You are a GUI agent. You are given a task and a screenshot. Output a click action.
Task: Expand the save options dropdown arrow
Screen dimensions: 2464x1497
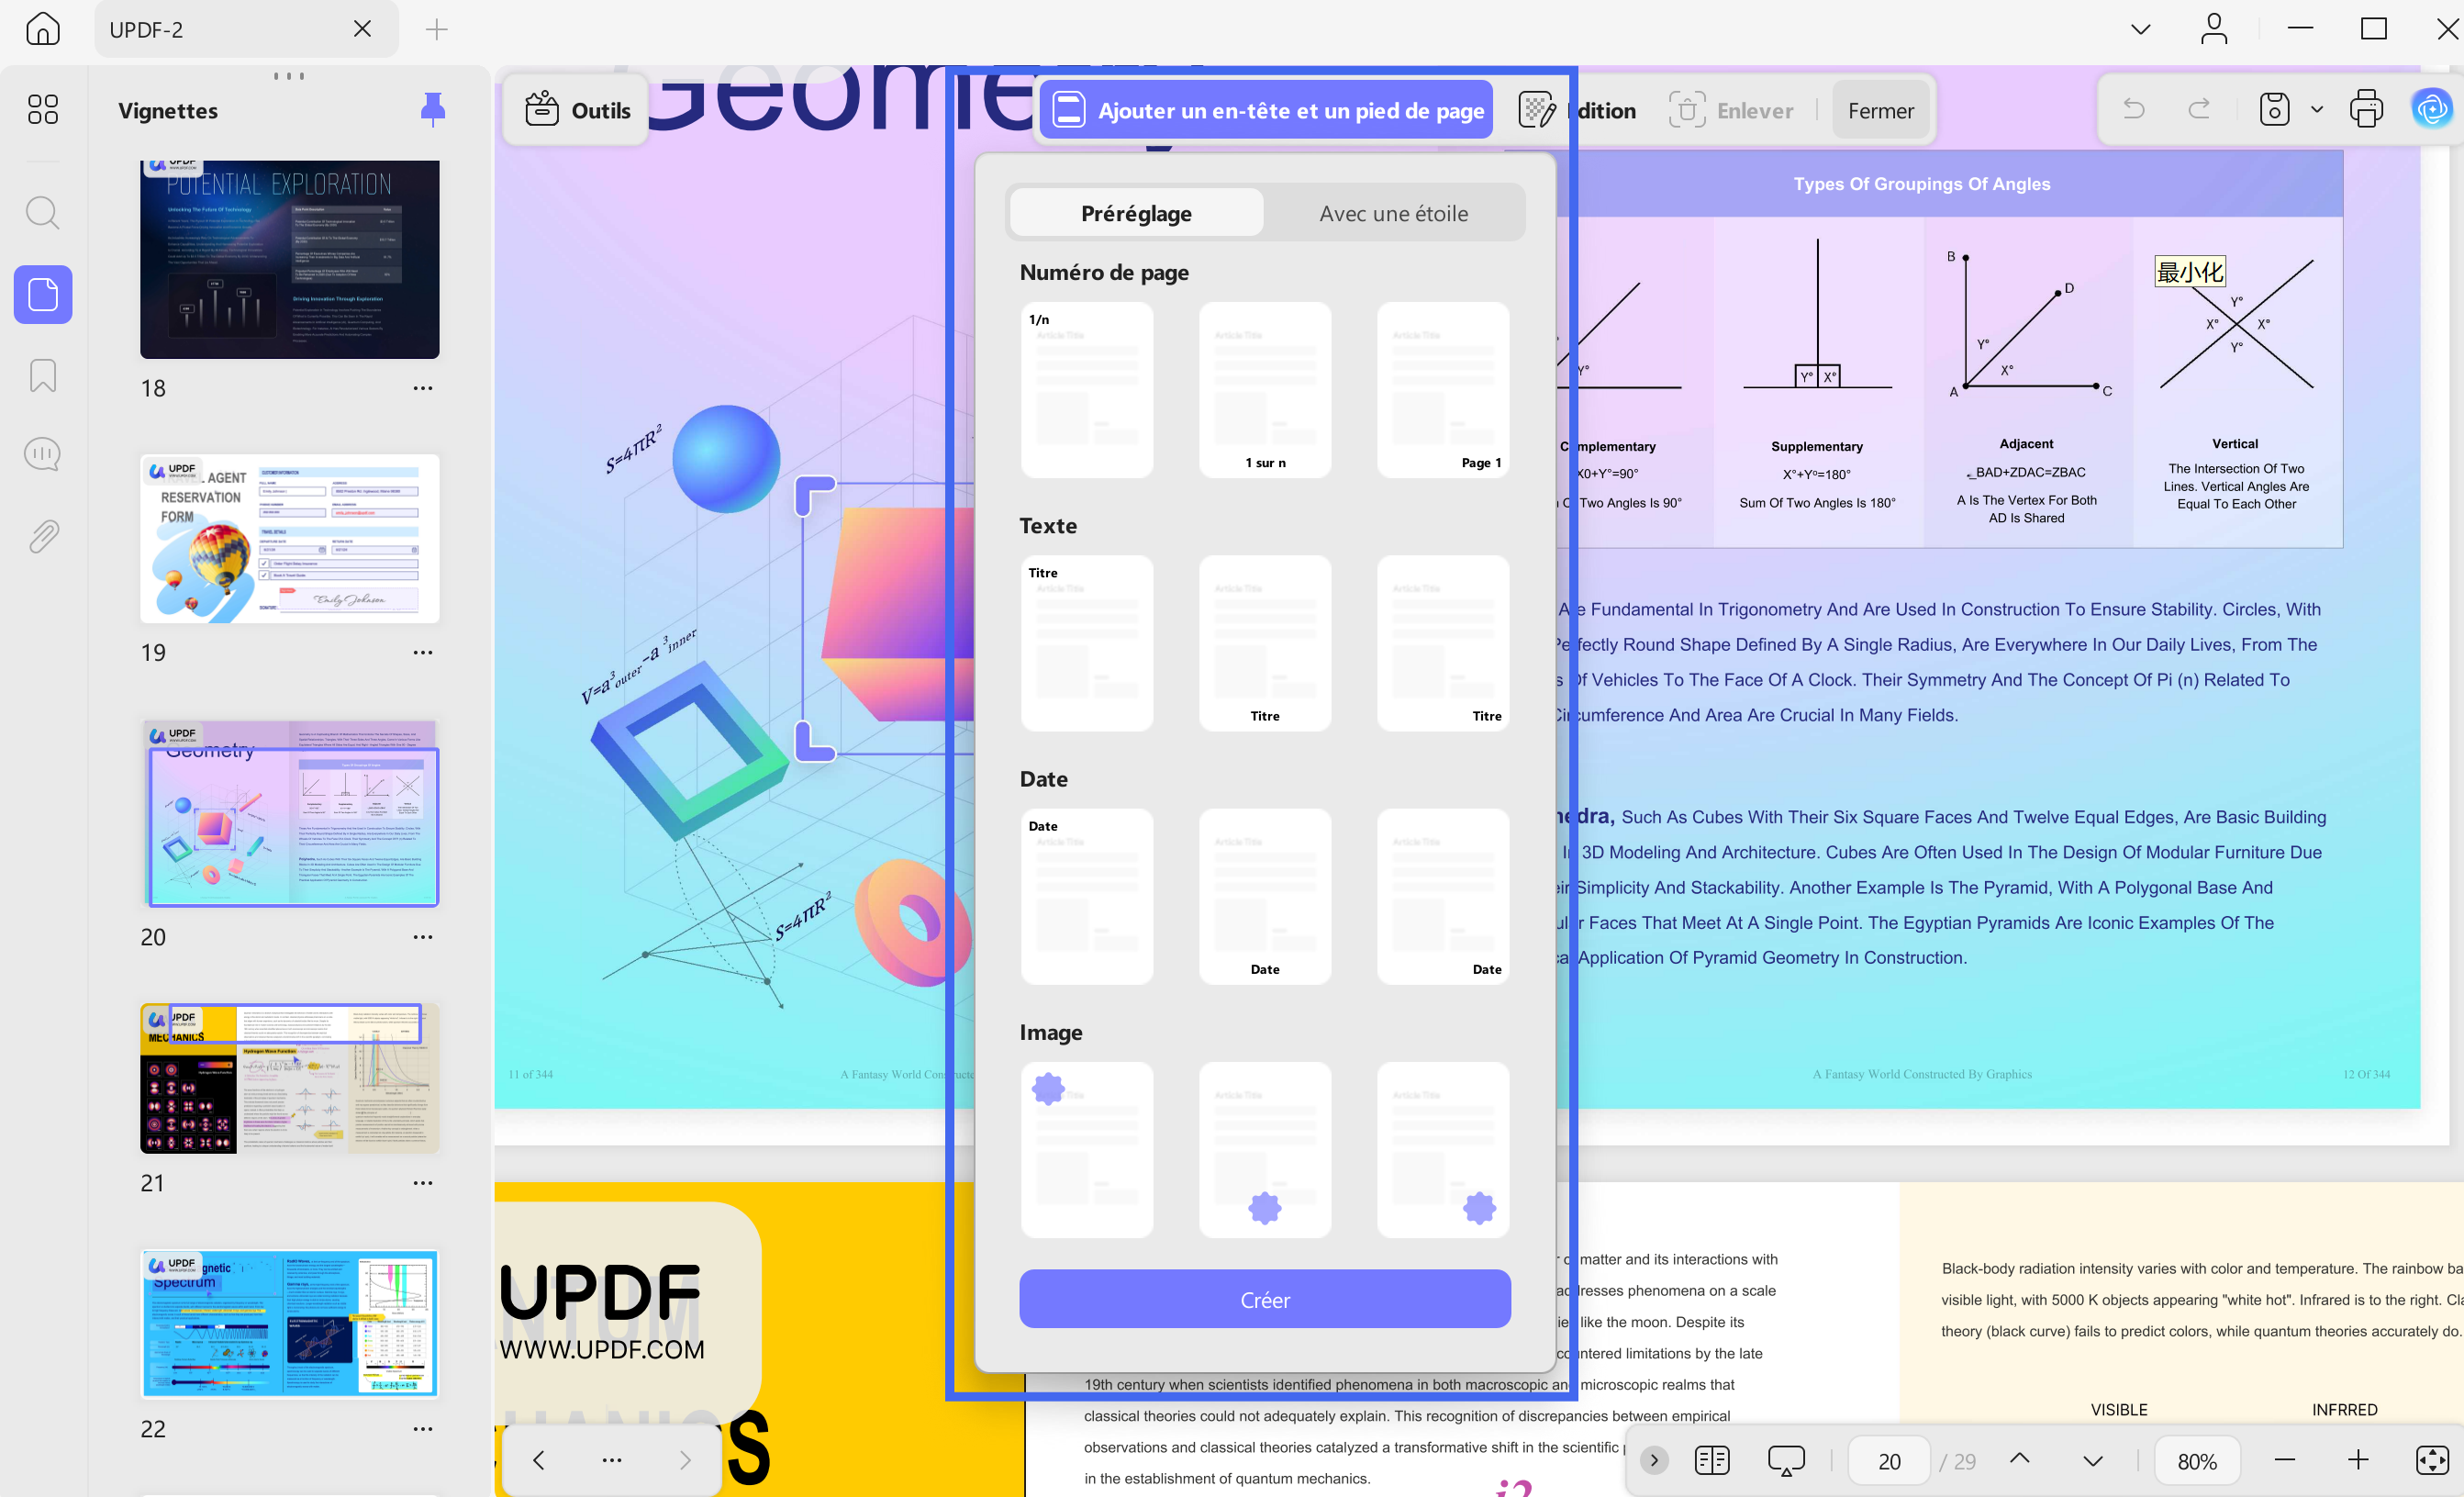(2317, 109)
